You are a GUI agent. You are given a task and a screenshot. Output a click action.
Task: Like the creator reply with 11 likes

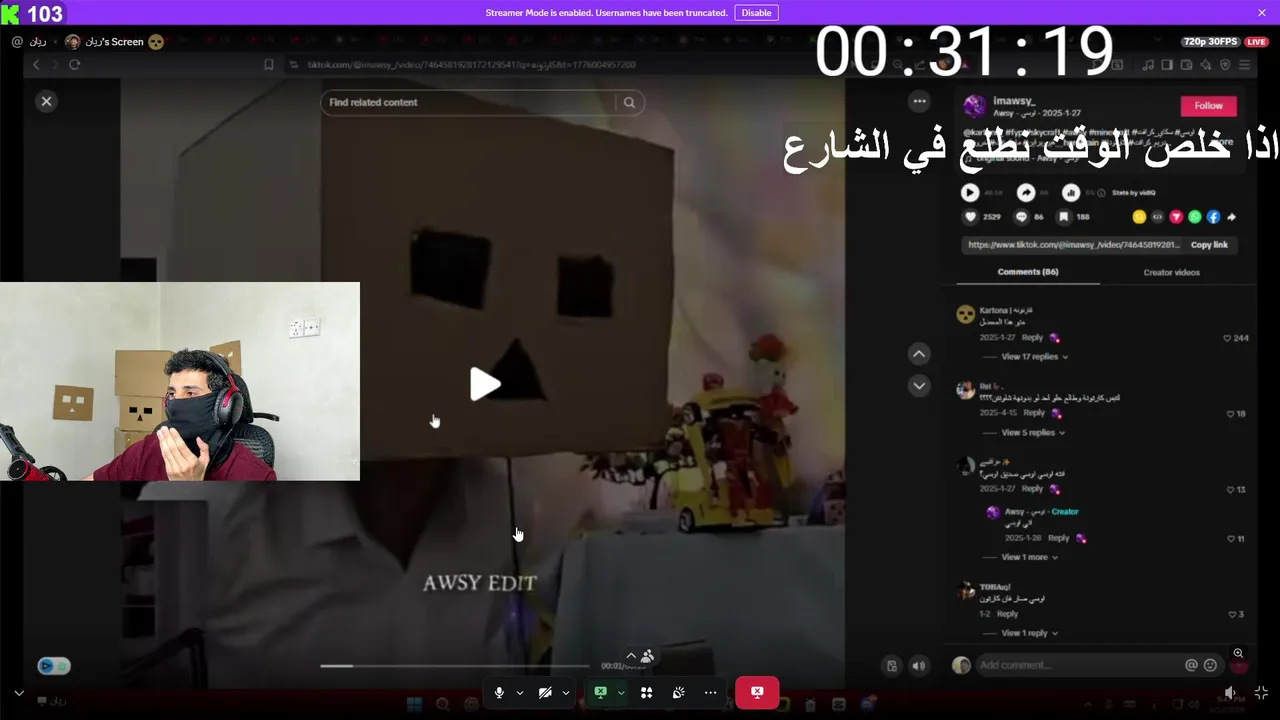pos(1231,539)
